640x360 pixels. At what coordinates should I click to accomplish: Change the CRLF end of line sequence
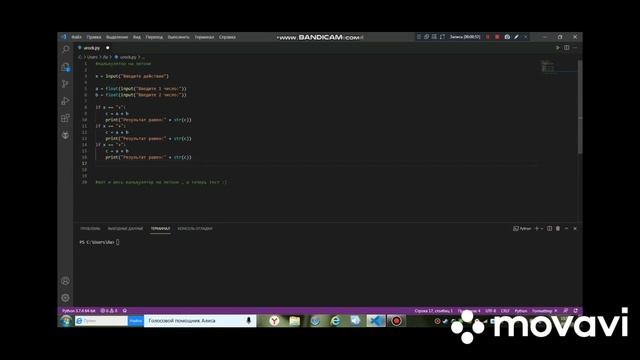505,311
